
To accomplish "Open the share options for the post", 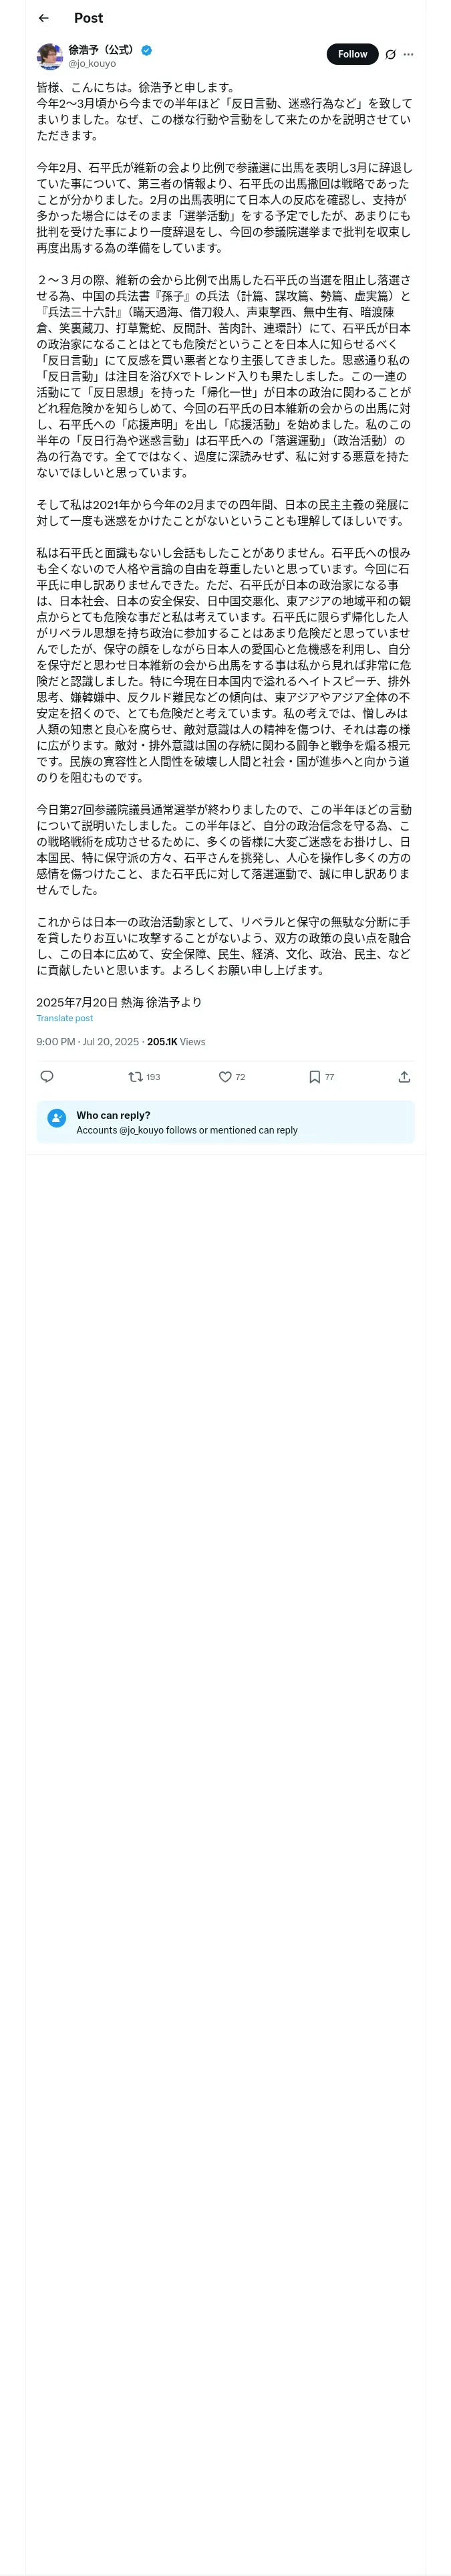I will [404, 1076].
